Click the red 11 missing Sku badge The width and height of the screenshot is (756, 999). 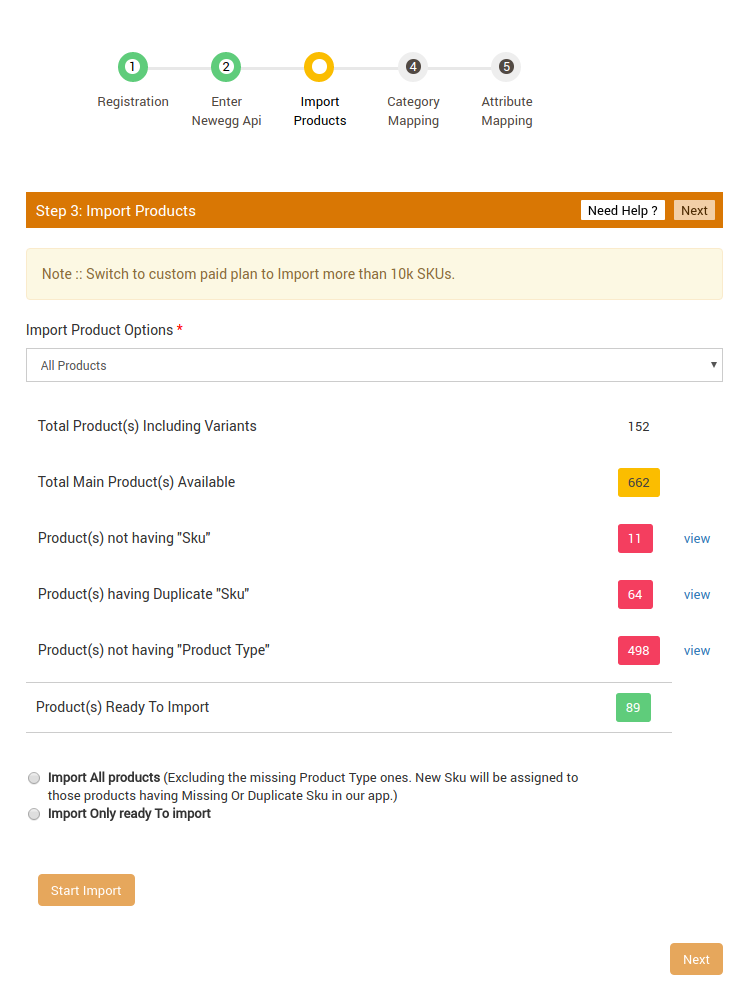click(x=635, y=538)
